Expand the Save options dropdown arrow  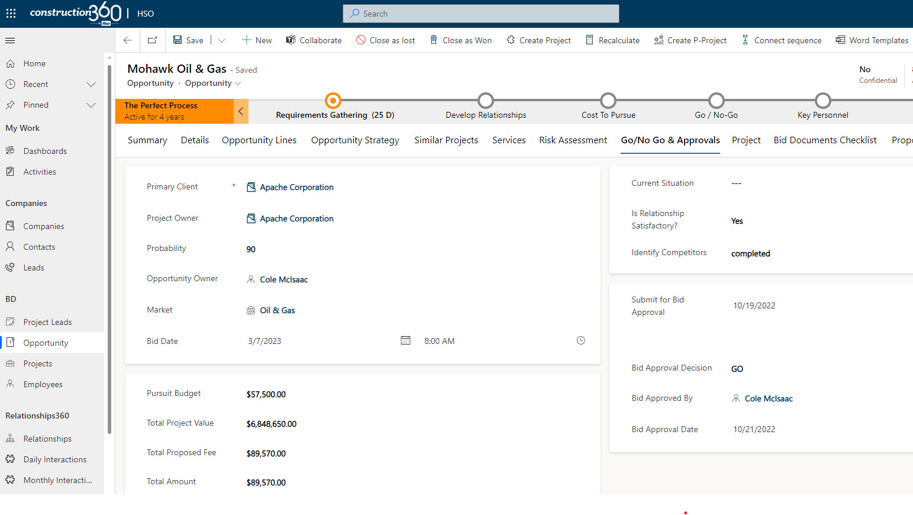(x=221, y=40)
